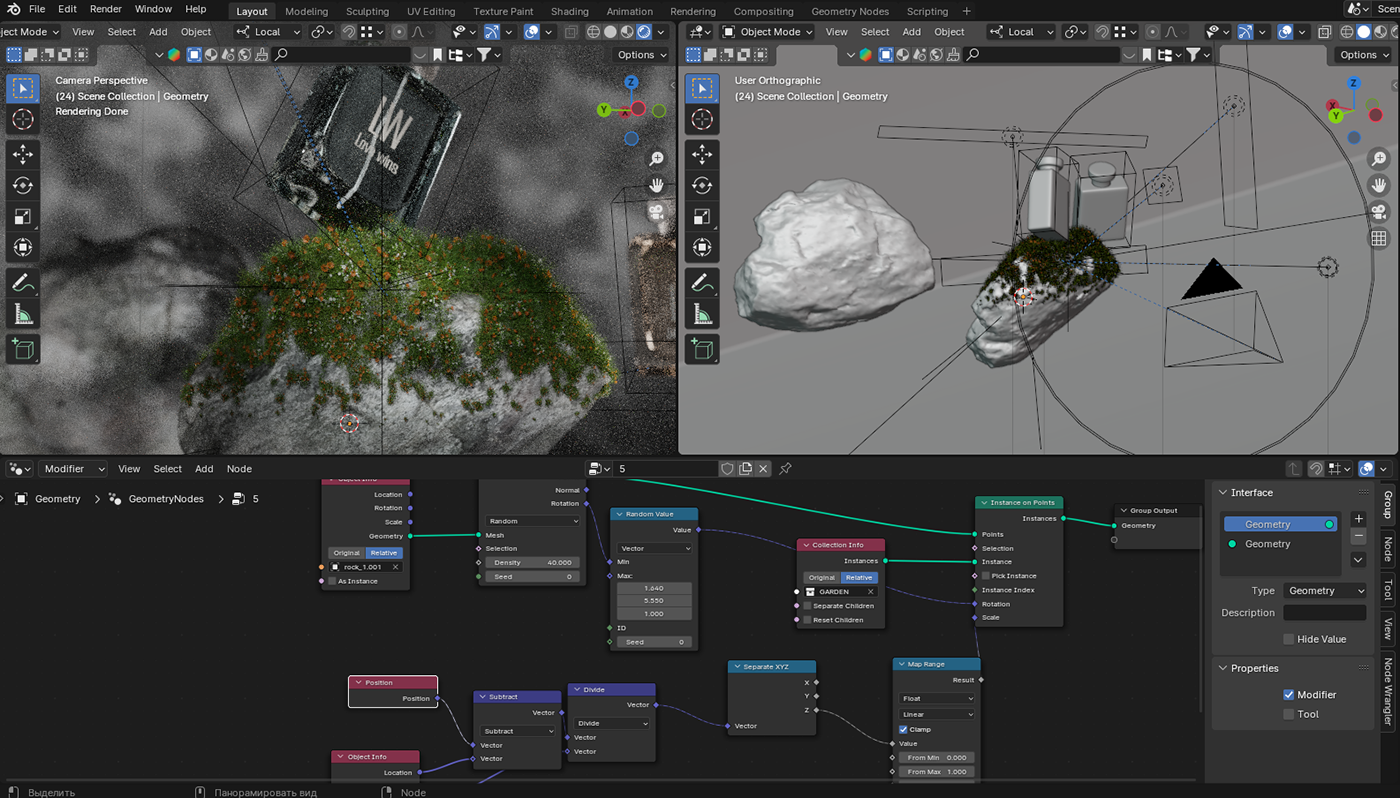Click the Description input field

[x=1324, y=612]
